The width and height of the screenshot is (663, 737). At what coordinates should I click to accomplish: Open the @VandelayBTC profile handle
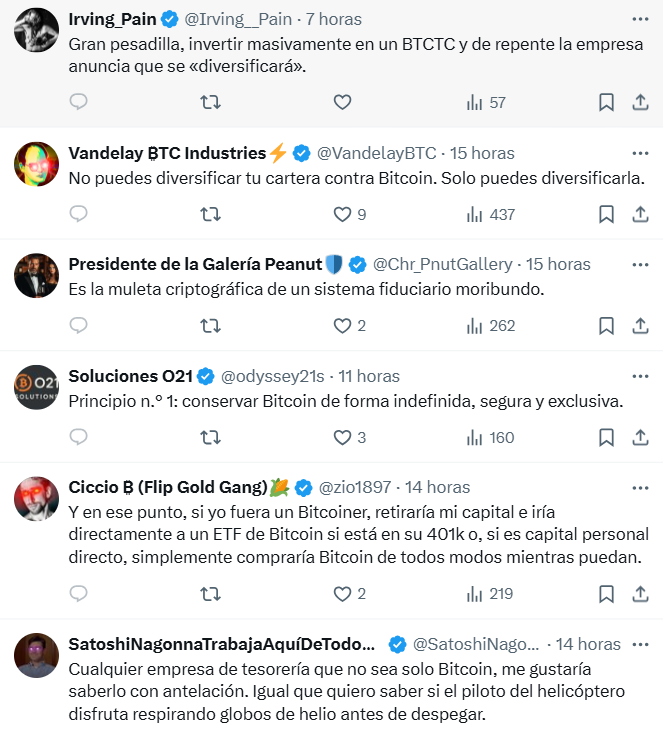[x=377, y=153]
